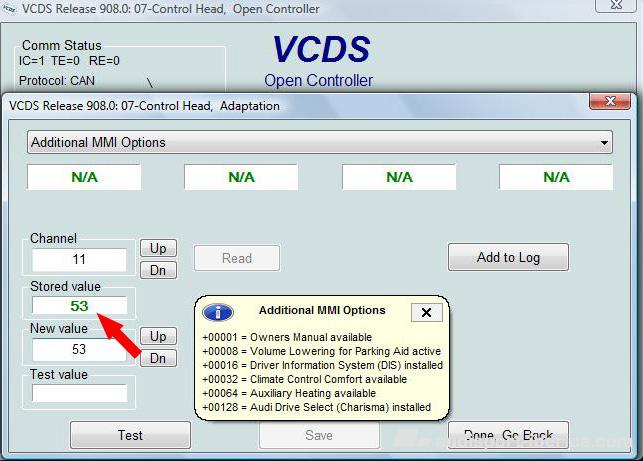Click 'IC=1 TE=0 RE=0' status text
This screenshot has height=461, width=643.
point(69,61)
